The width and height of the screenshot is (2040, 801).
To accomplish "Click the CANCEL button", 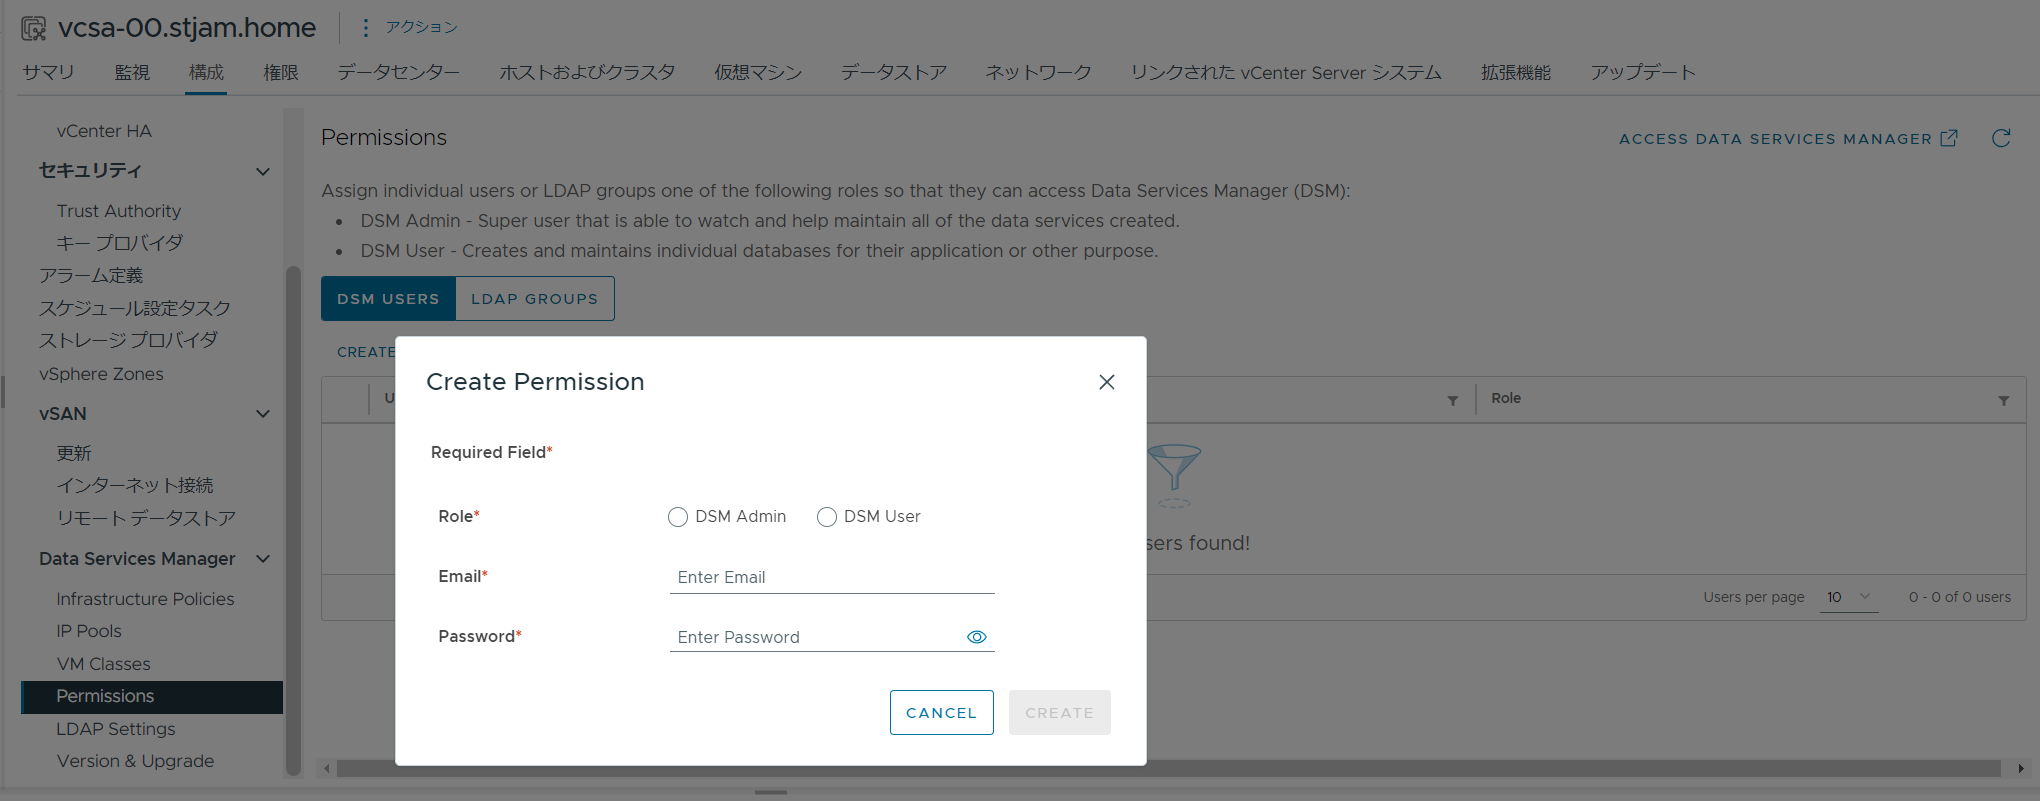I will [x=942, y=712].
